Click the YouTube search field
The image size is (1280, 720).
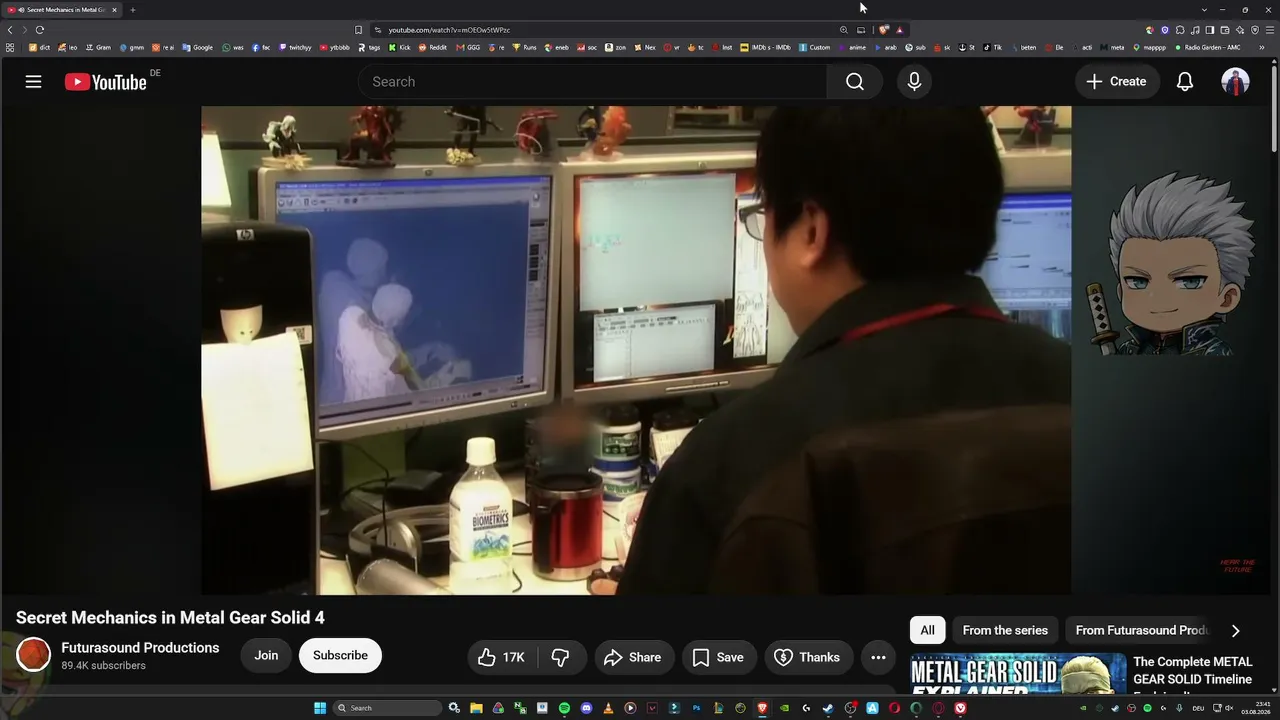point(592,82)
